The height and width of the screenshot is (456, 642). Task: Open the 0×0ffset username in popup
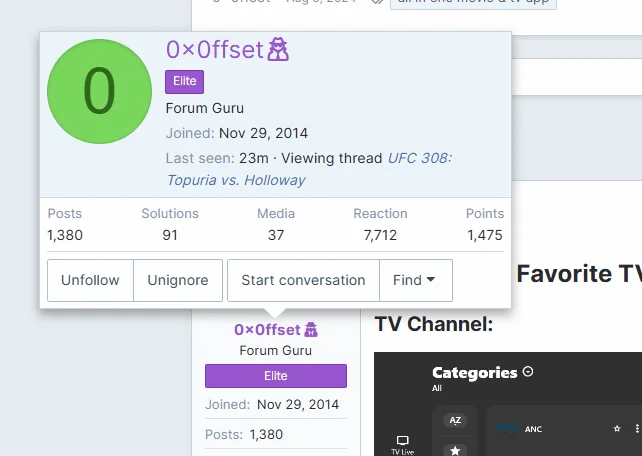215,50
